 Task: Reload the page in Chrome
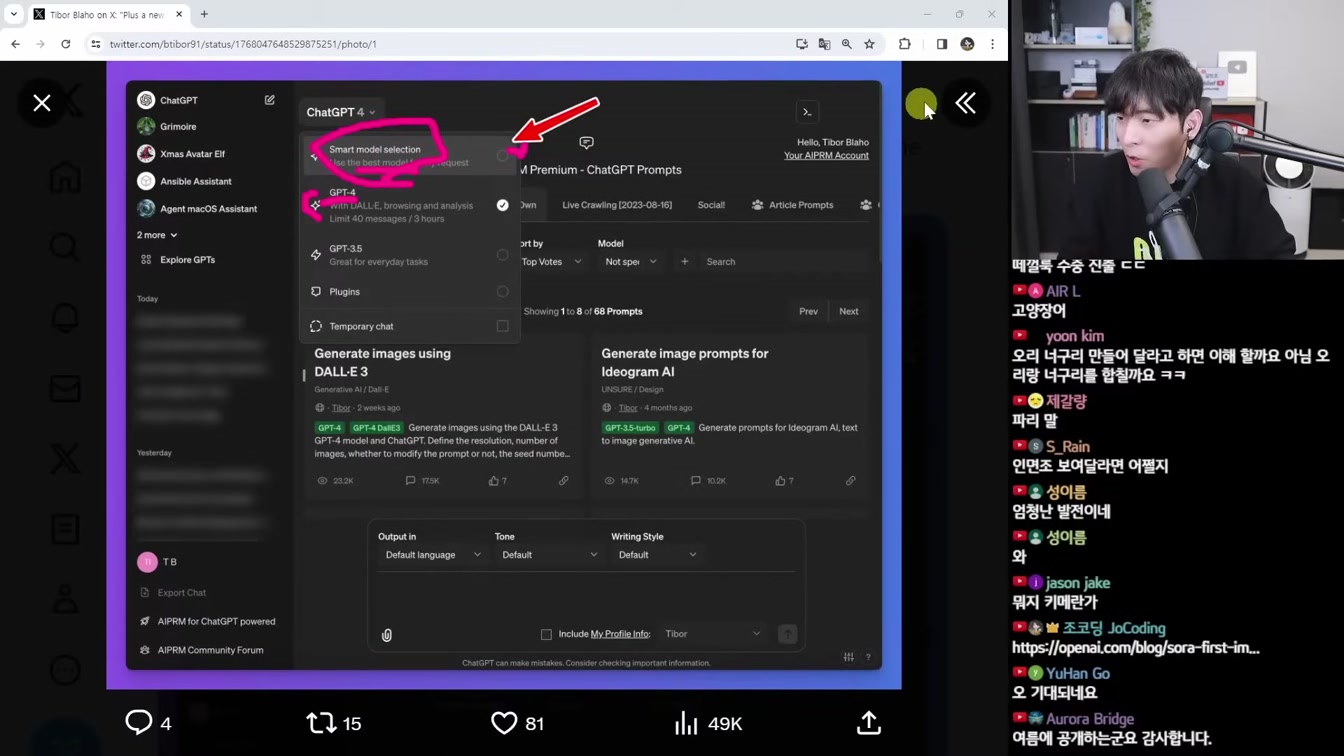point(66,44)
